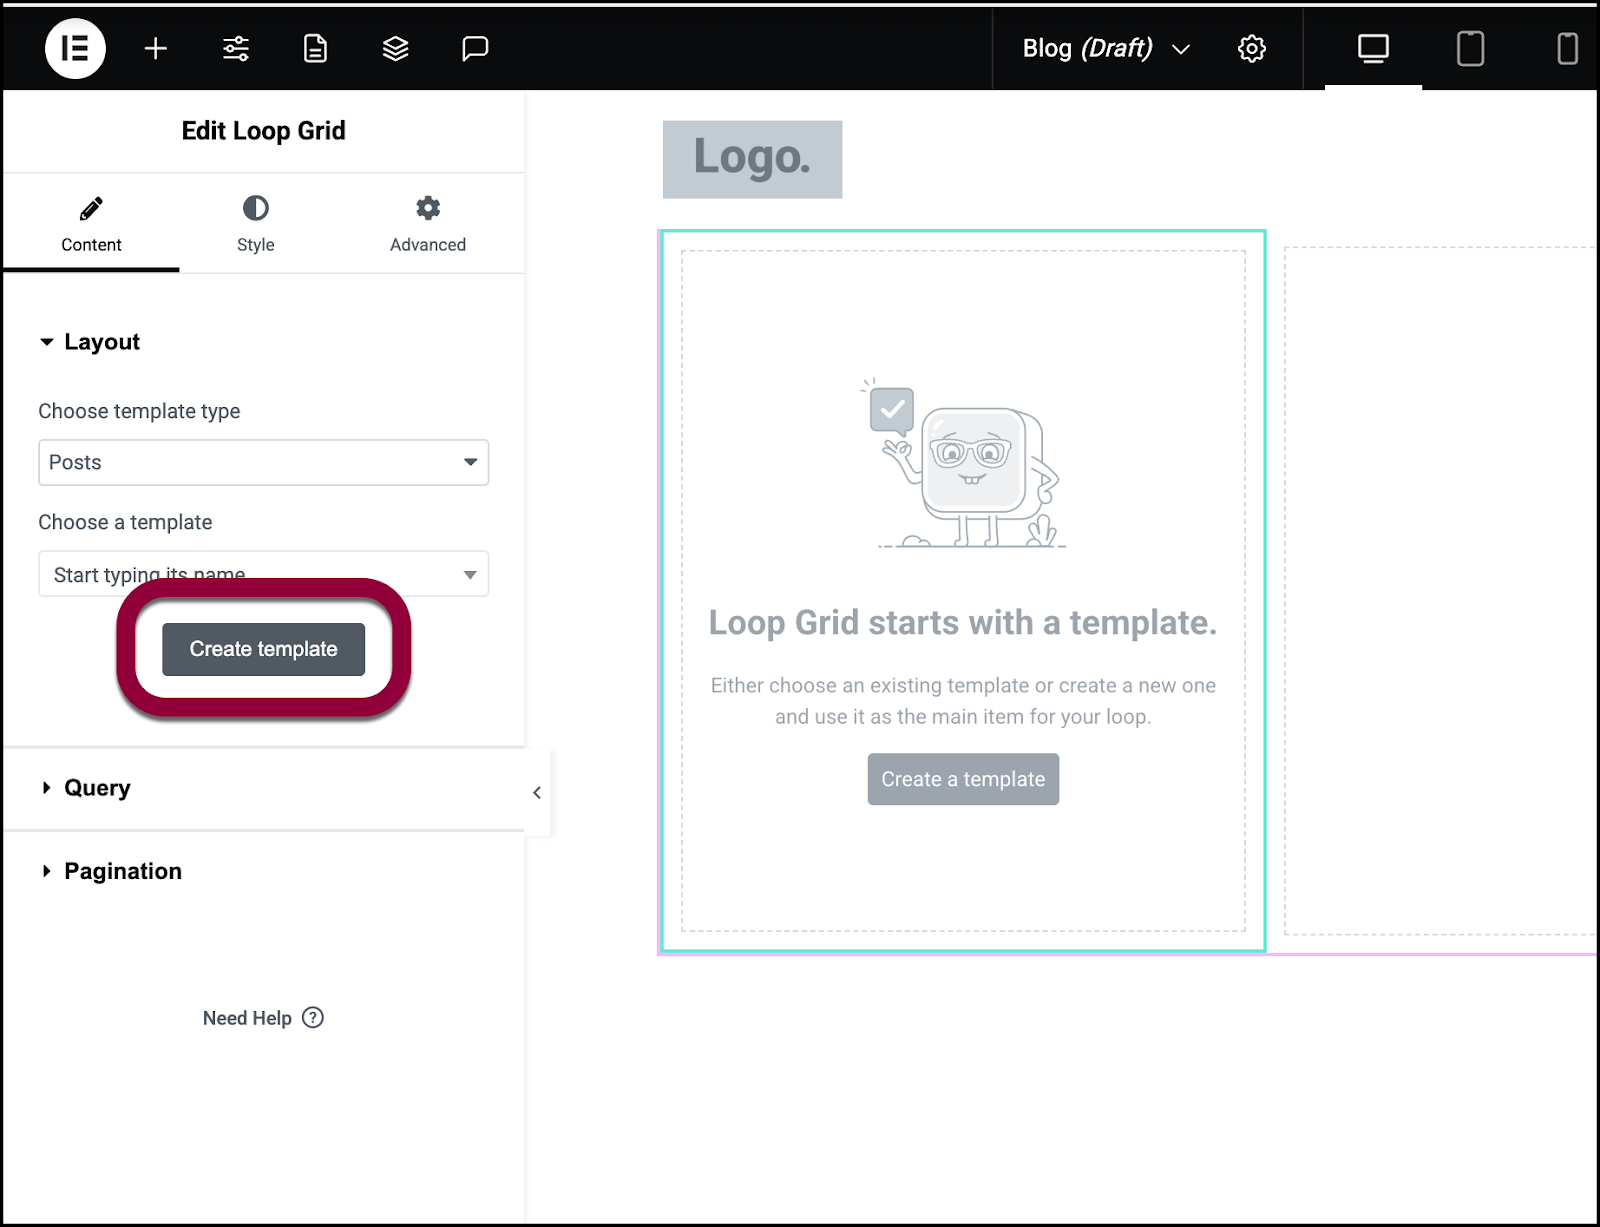
Task: Switch to the Style tab
Action: click(255, 224)
